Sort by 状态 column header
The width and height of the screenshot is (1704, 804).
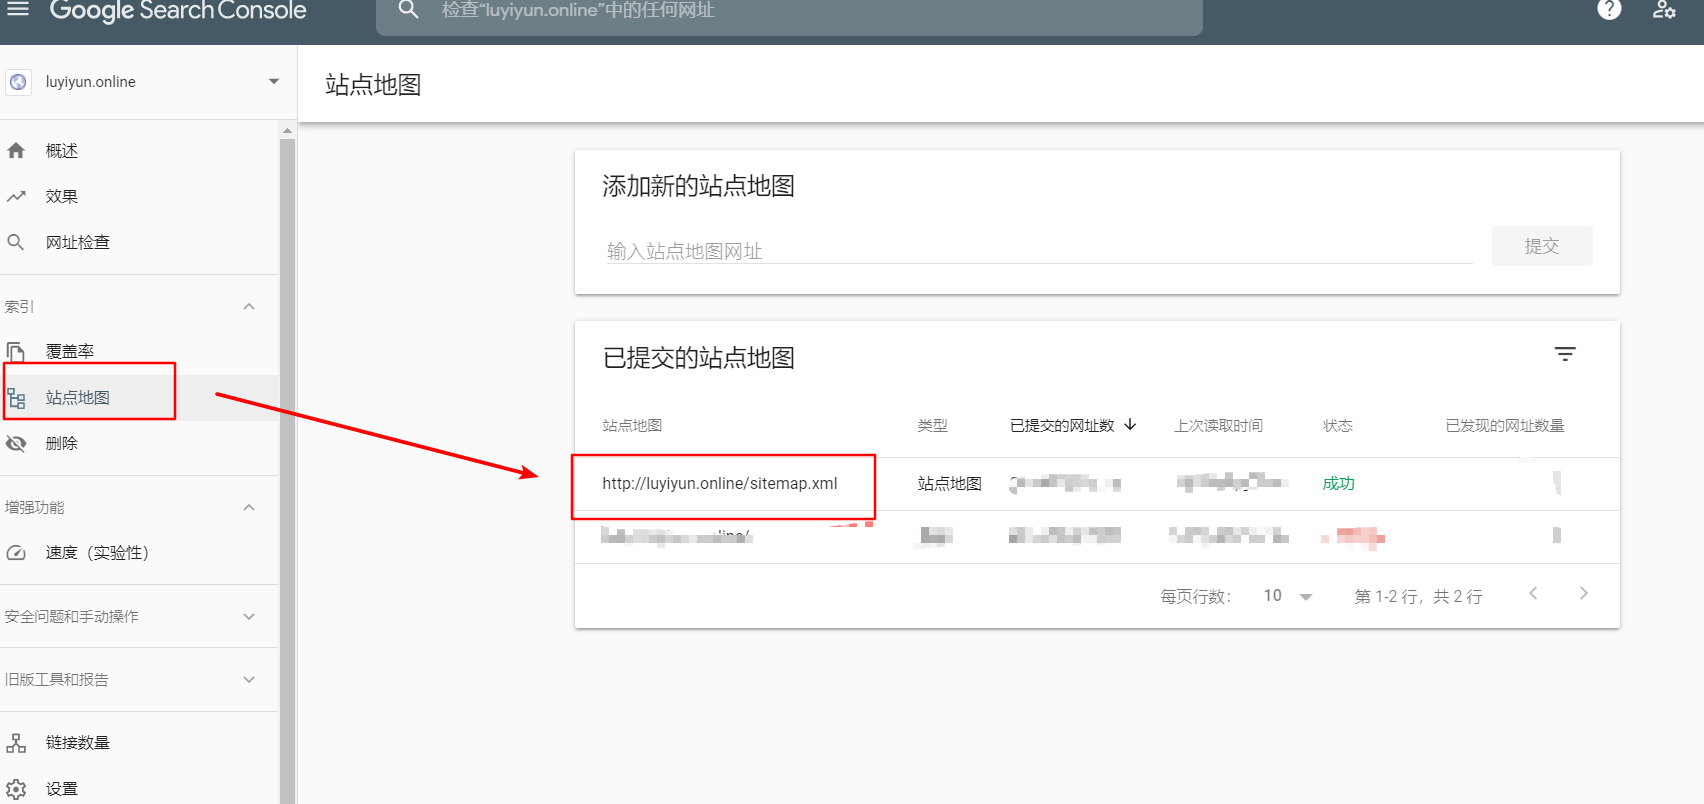(x=1337, y=426)
